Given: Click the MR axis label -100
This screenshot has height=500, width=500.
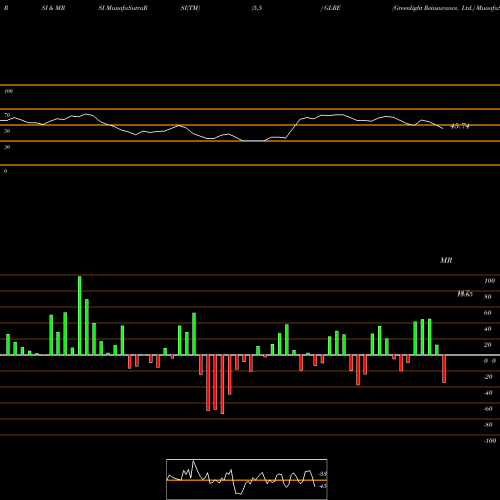Looking at the screenshot, I should click(489, 441).
